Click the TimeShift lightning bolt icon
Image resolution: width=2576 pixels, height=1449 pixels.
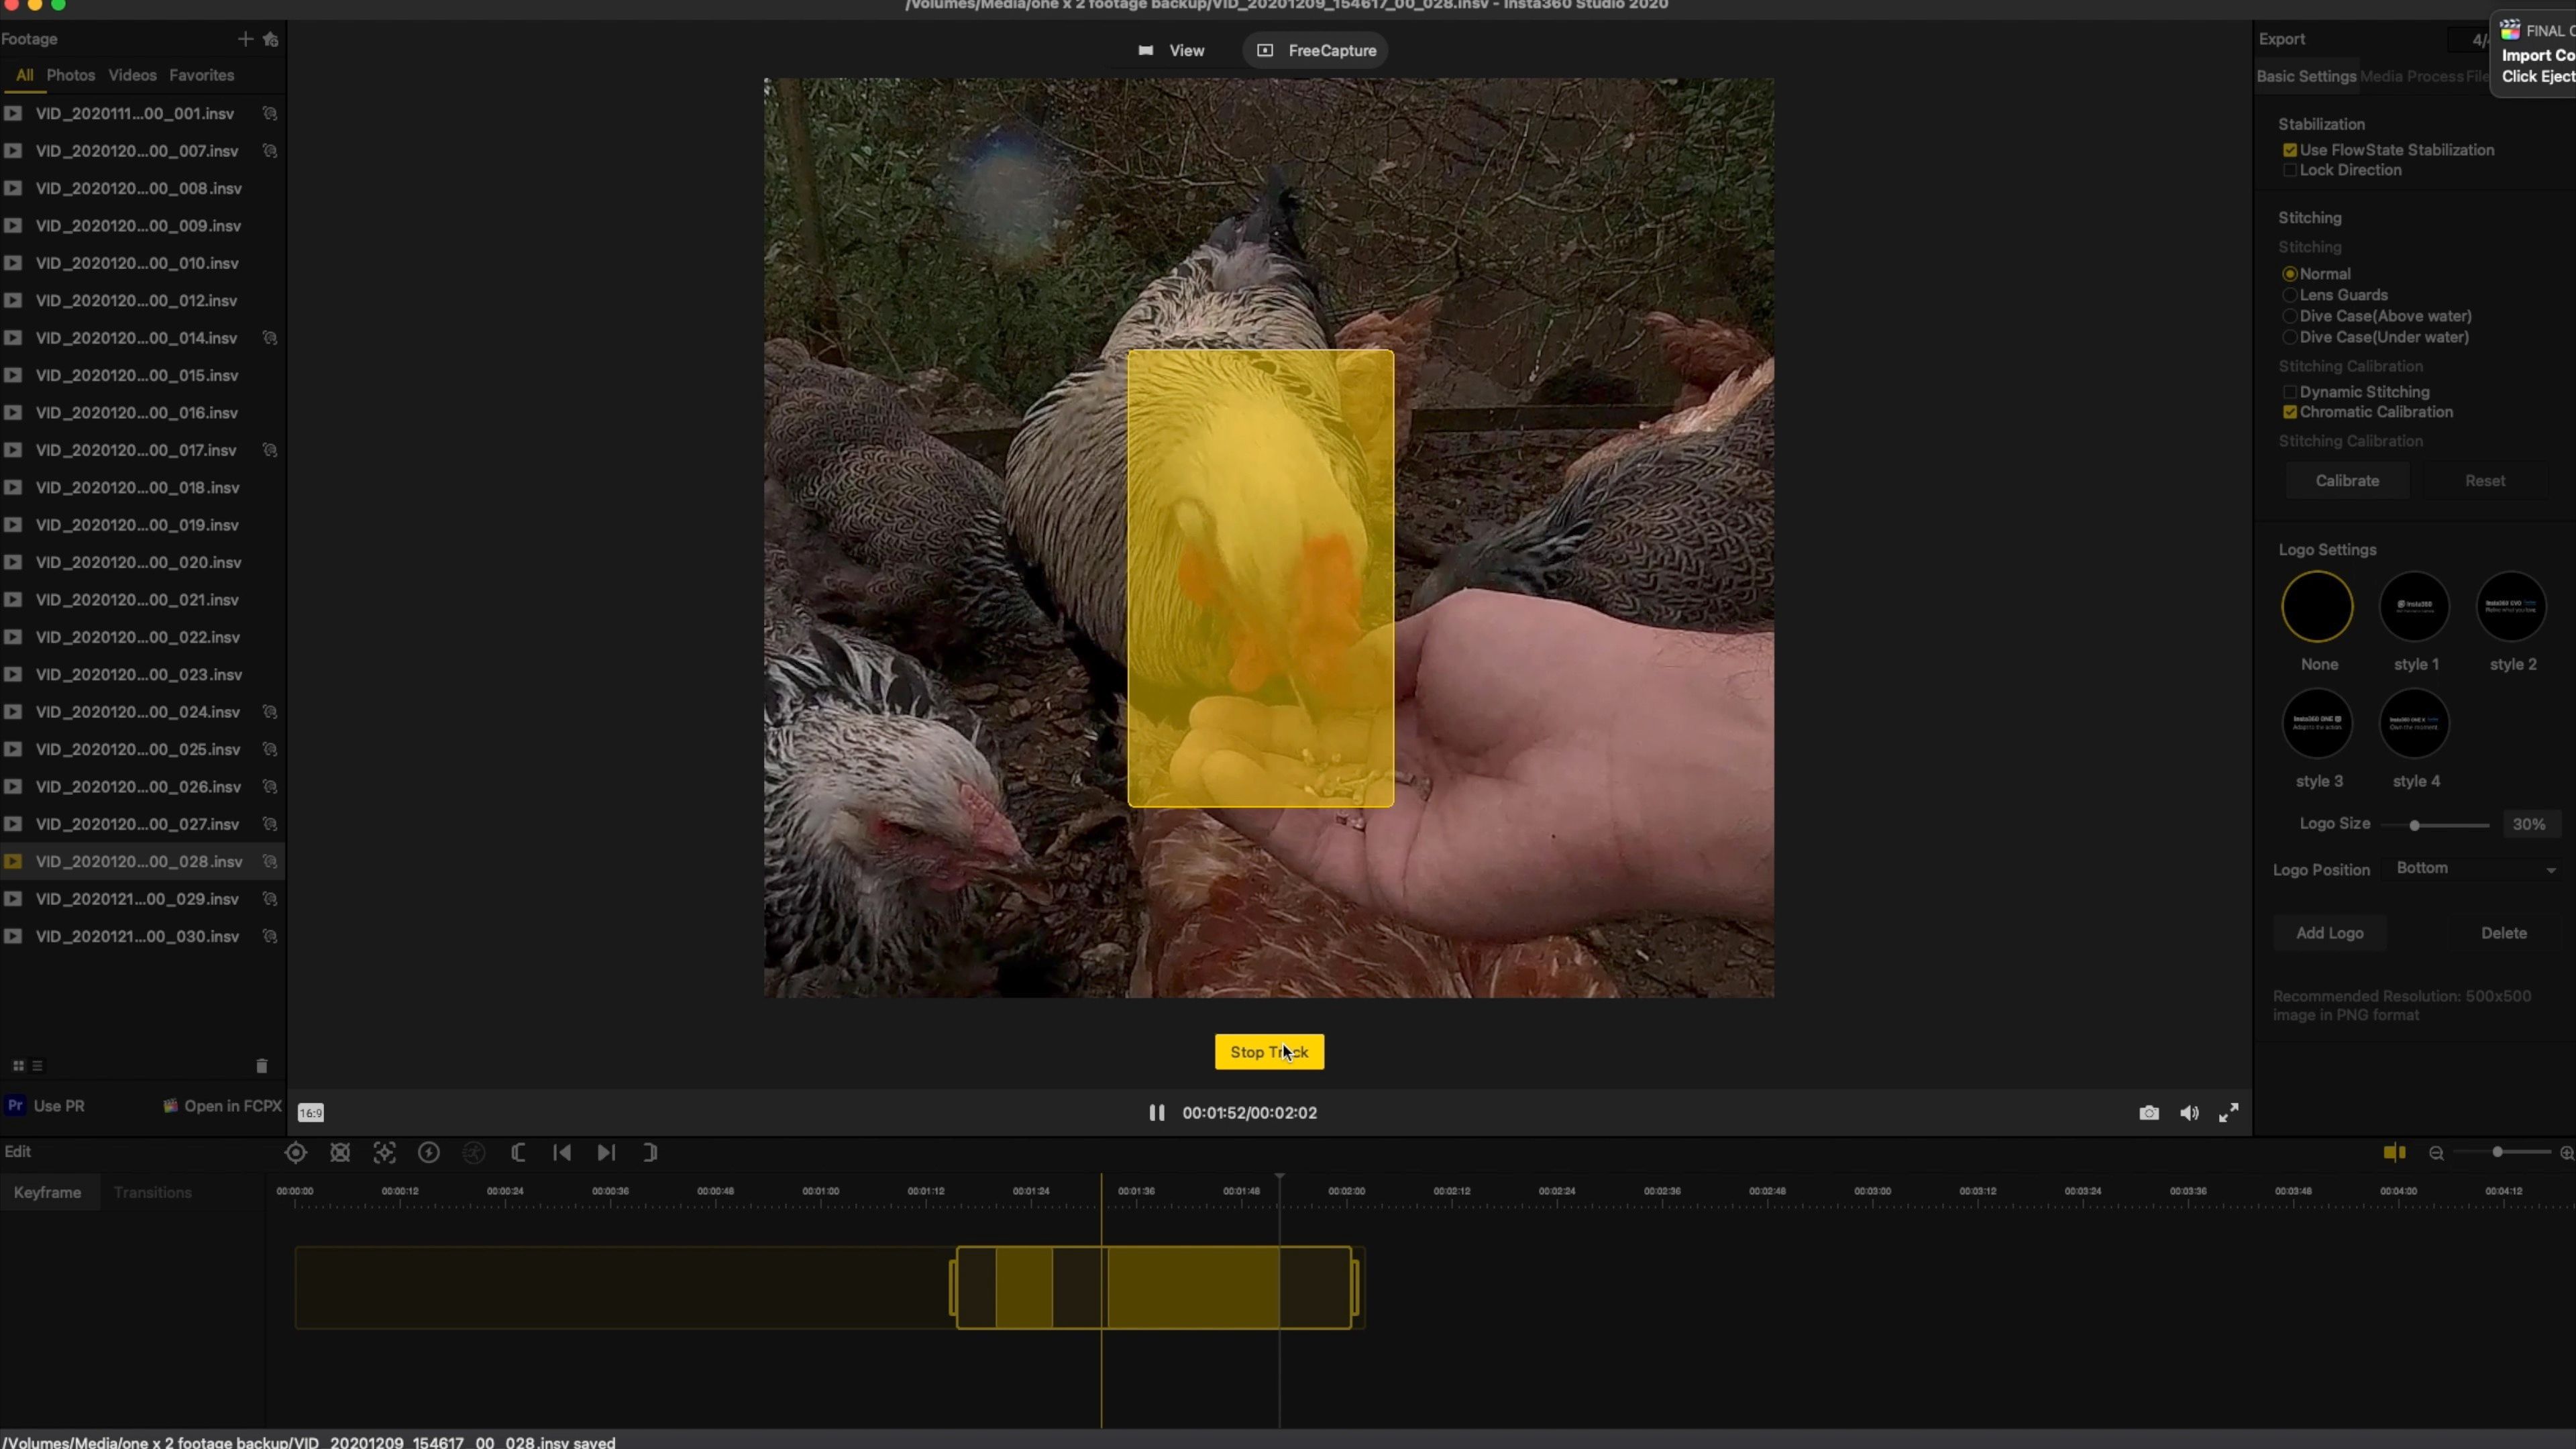(x=429, y=1152)
